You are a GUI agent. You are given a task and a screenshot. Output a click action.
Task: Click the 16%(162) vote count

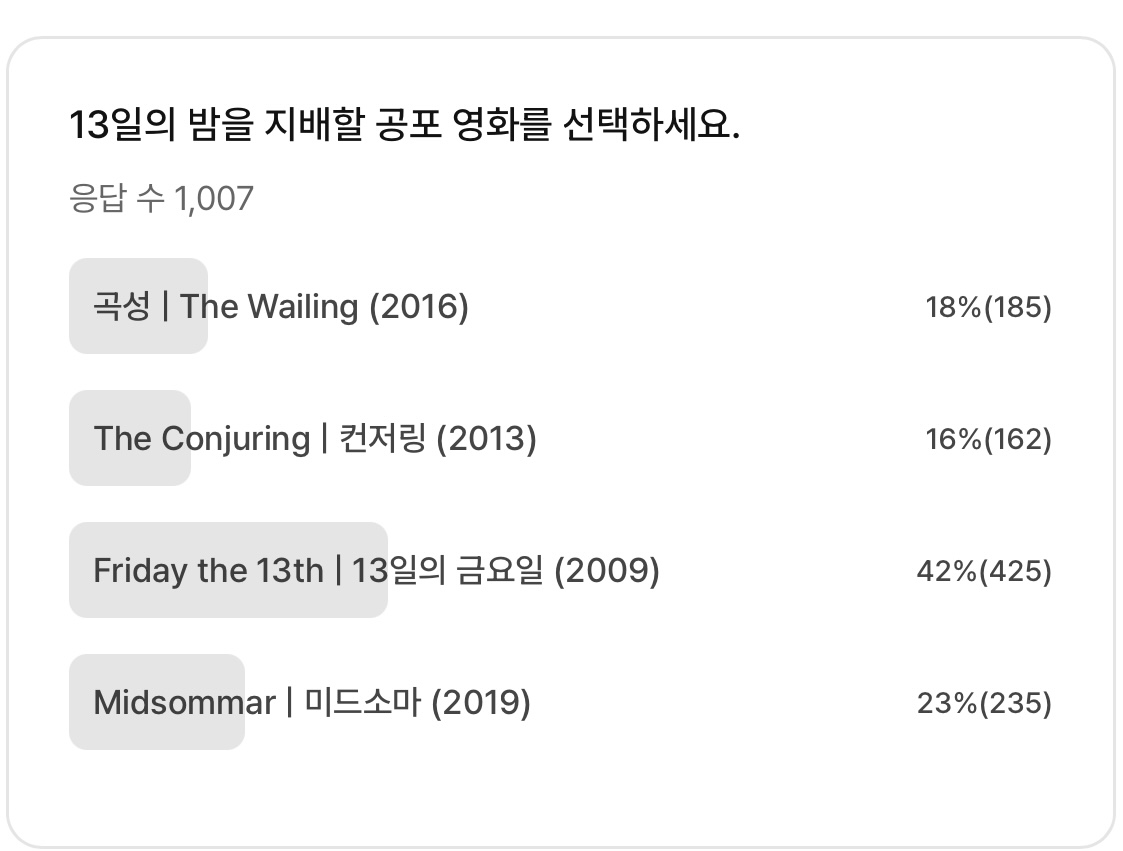coord(988,439)
